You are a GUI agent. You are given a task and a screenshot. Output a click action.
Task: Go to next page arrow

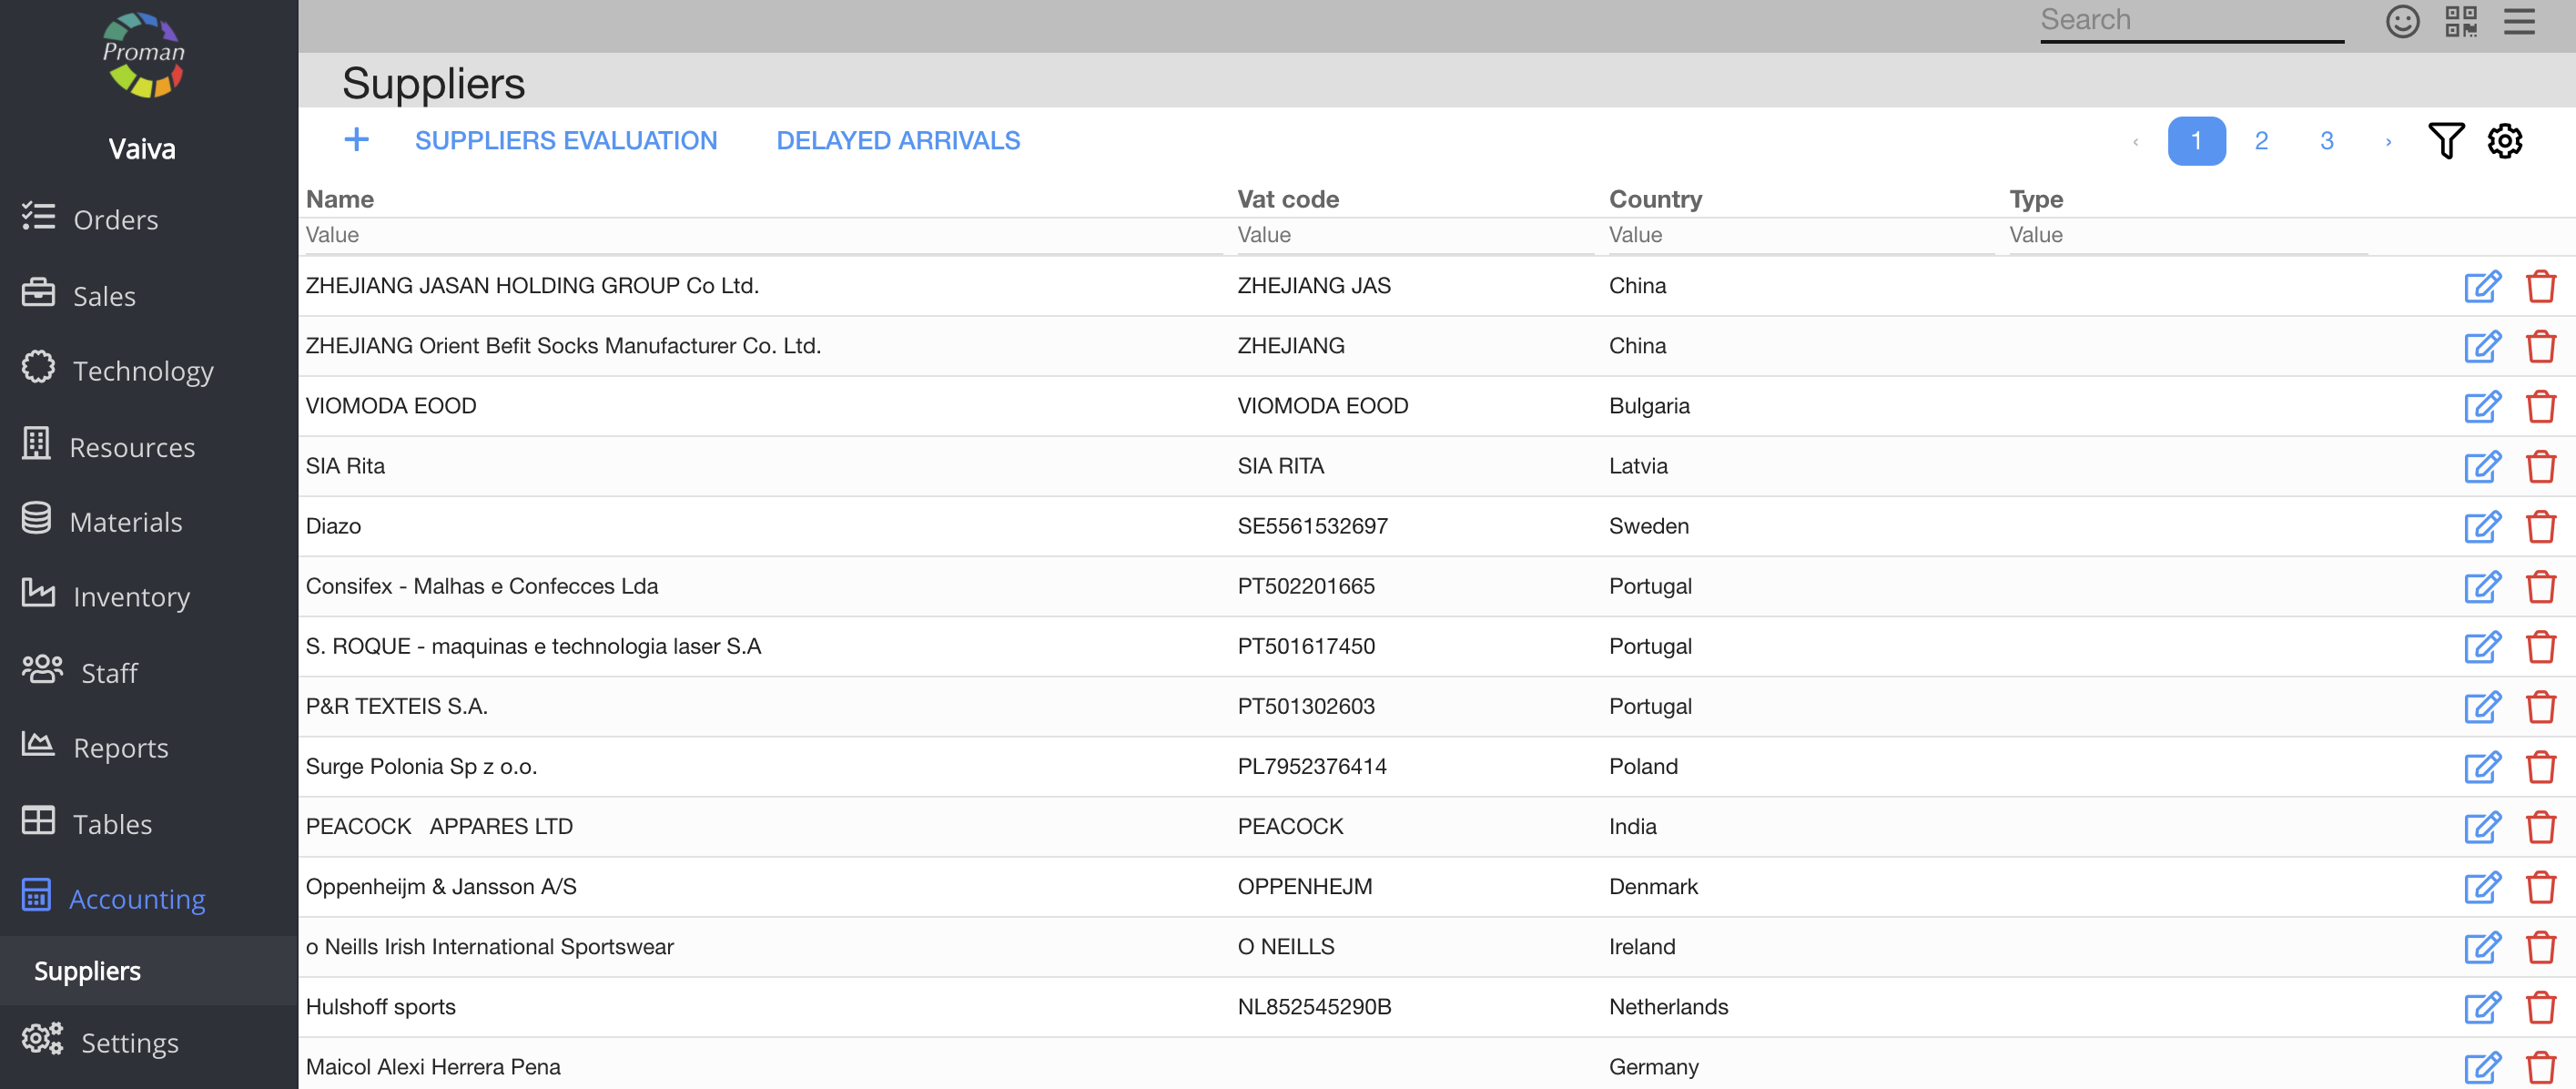pyautogui.click(x=2388, y=141)
